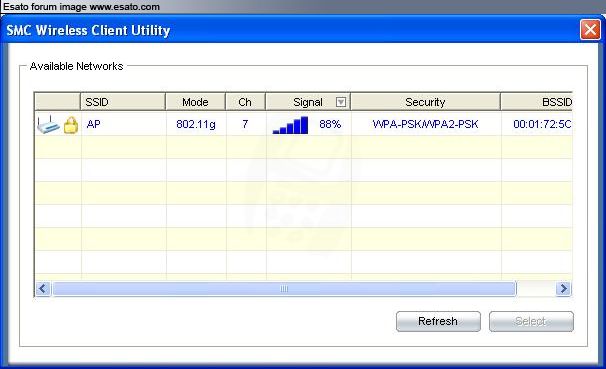Click the horizontal scrollbar thumb
The width and height of the screenshot is (606, 369).
tap(284, 289)
